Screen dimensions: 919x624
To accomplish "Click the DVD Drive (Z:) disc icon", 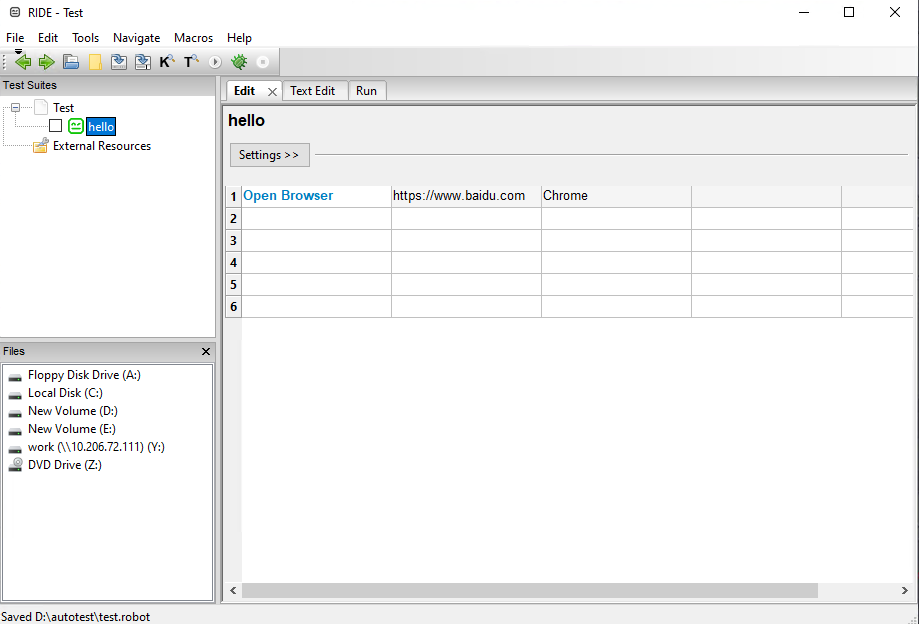I will (x=15, y=465).
